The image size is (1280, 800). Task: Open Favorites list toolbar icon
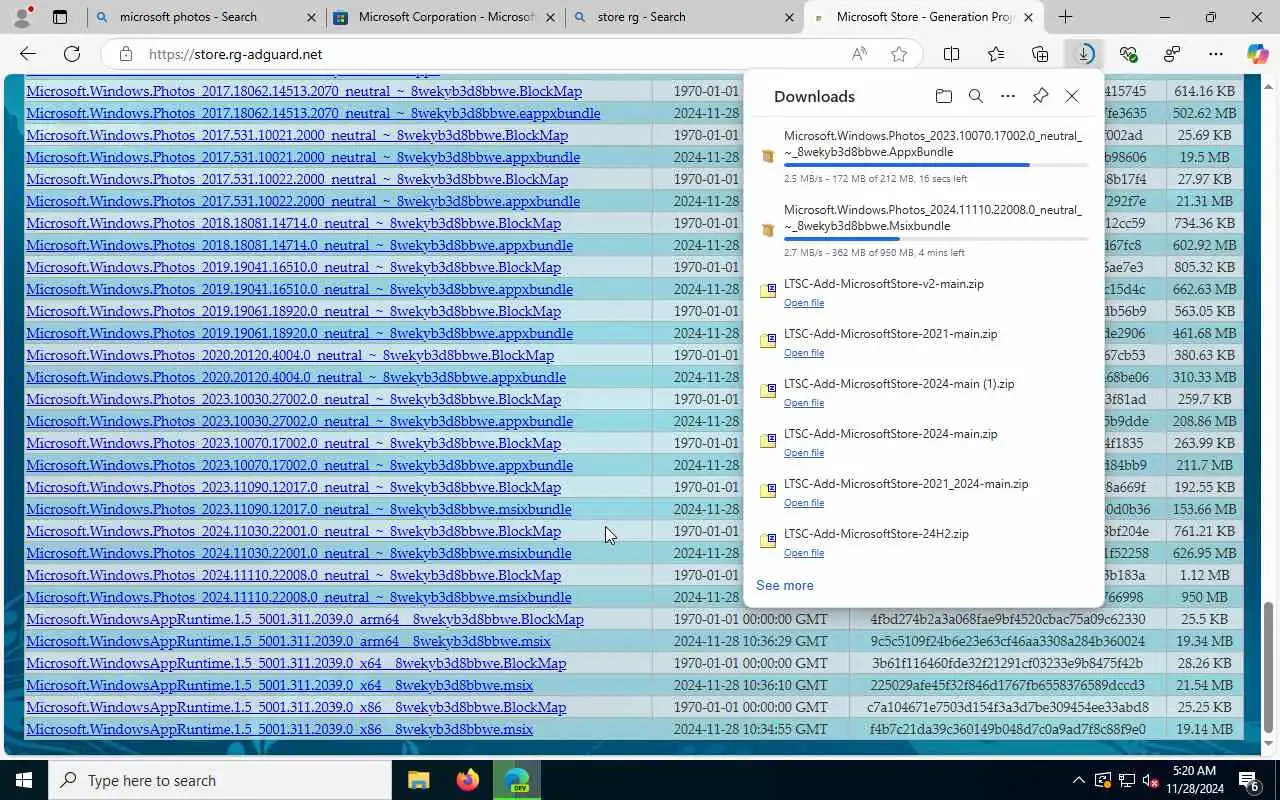[x=996, y=54]
